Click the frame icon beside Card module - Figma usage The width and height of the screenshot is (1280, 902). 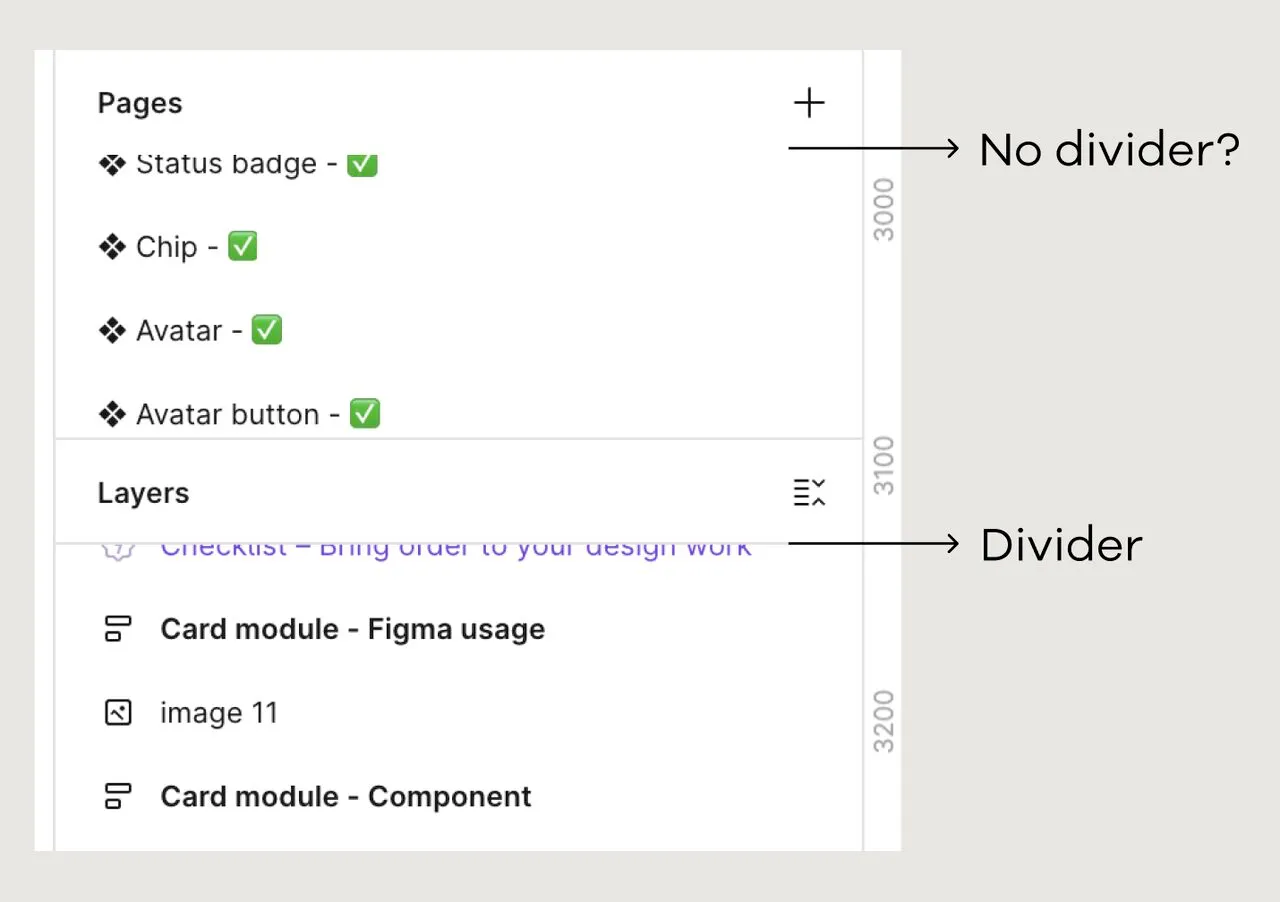118,629
